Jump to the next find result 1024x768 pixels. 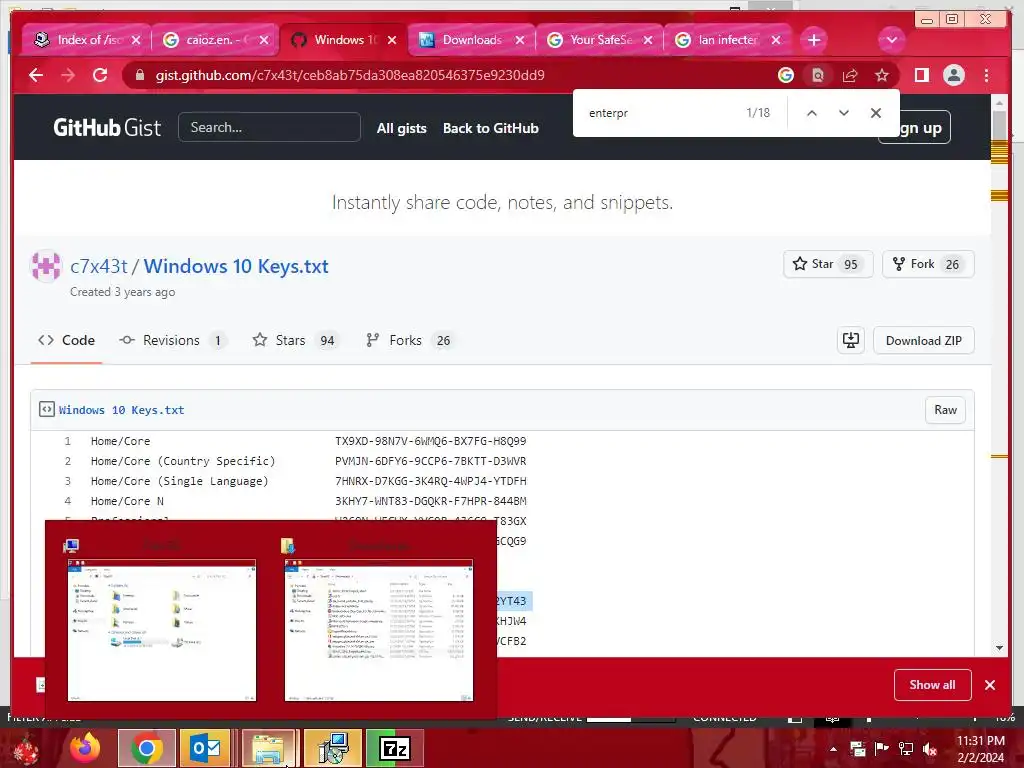844,113
